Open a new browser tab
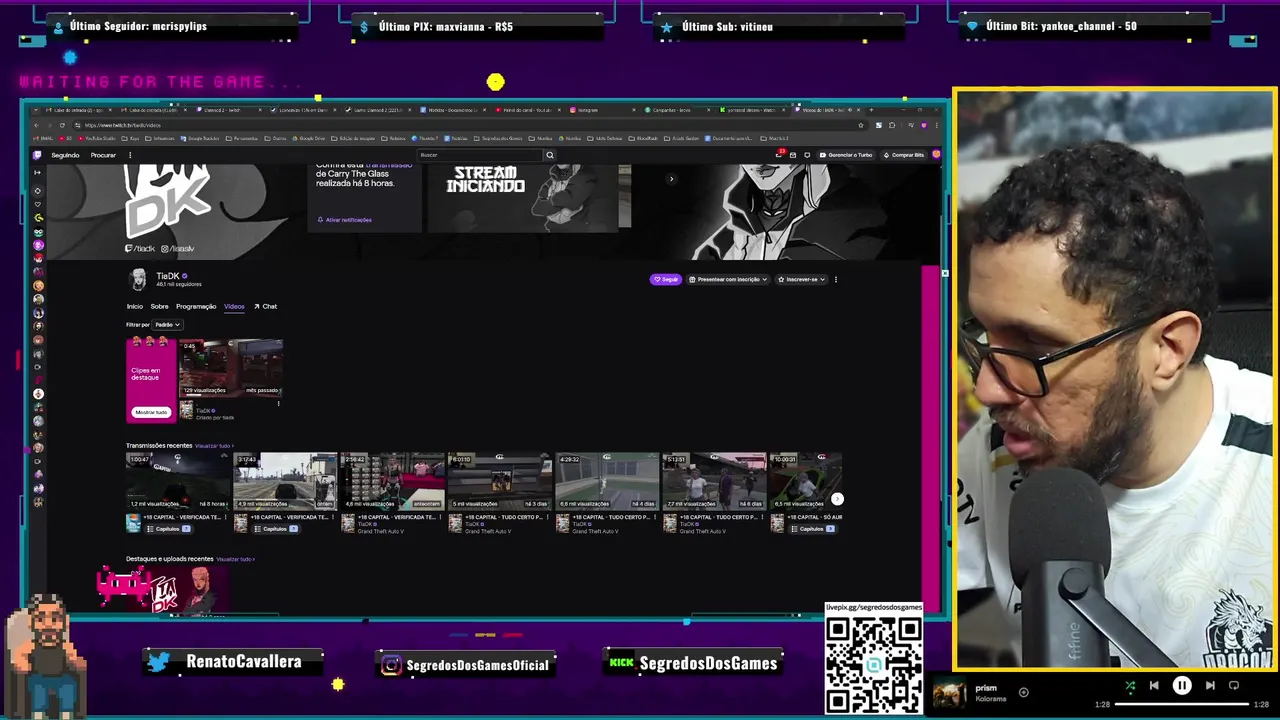Viewport: 1280px width, 720px height. point(871,110)
